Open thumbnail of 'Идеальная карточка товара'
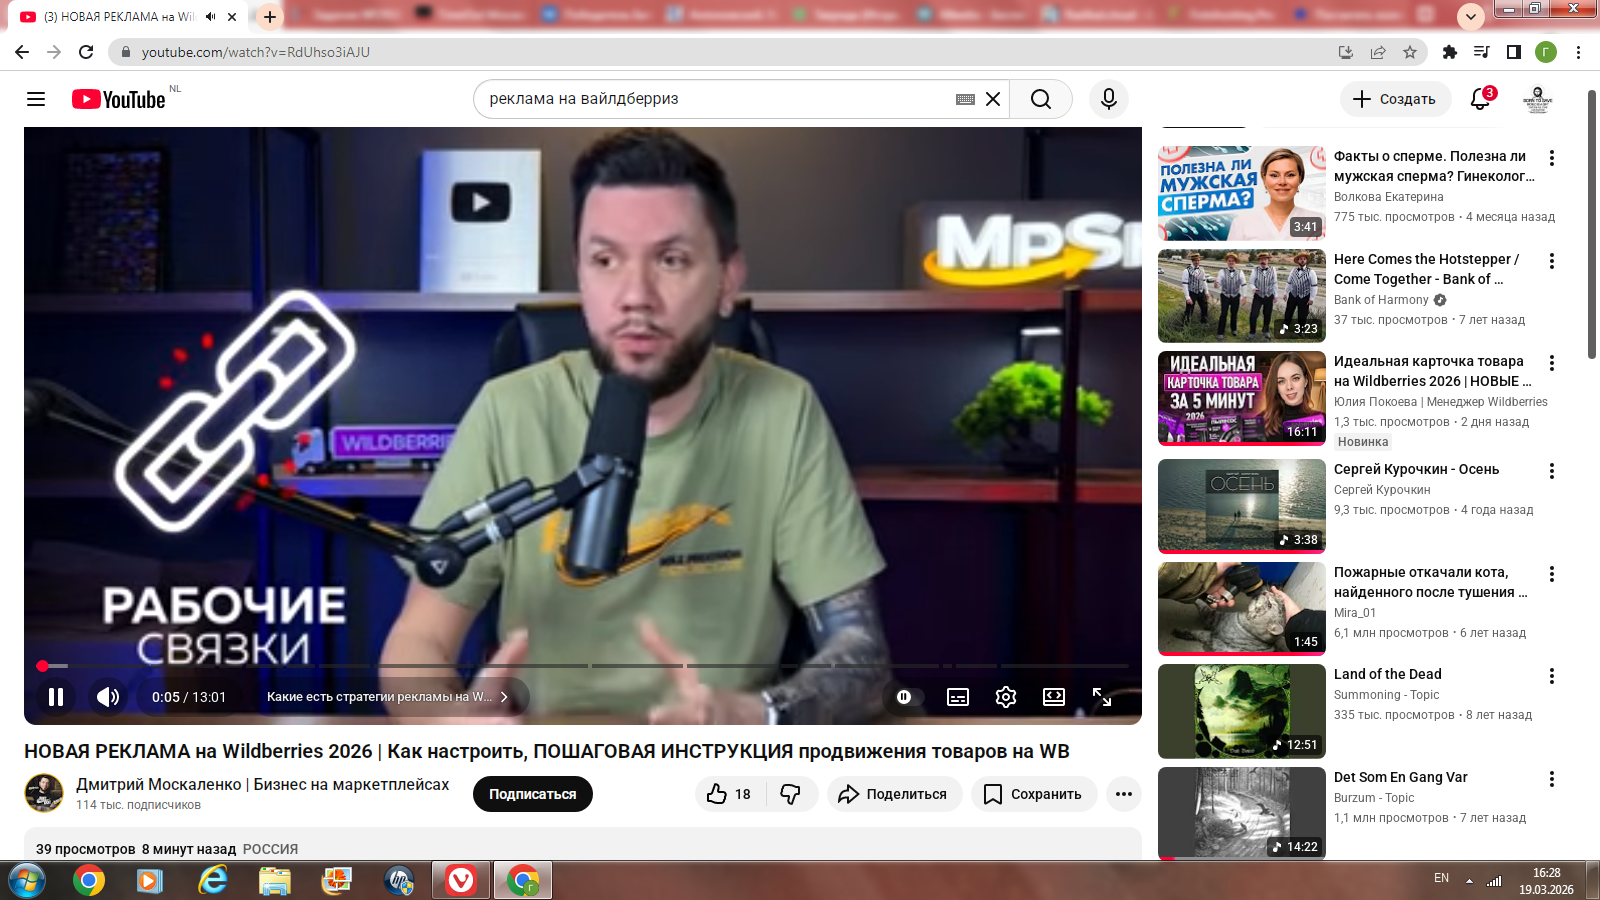 [x=1242, y=398]
